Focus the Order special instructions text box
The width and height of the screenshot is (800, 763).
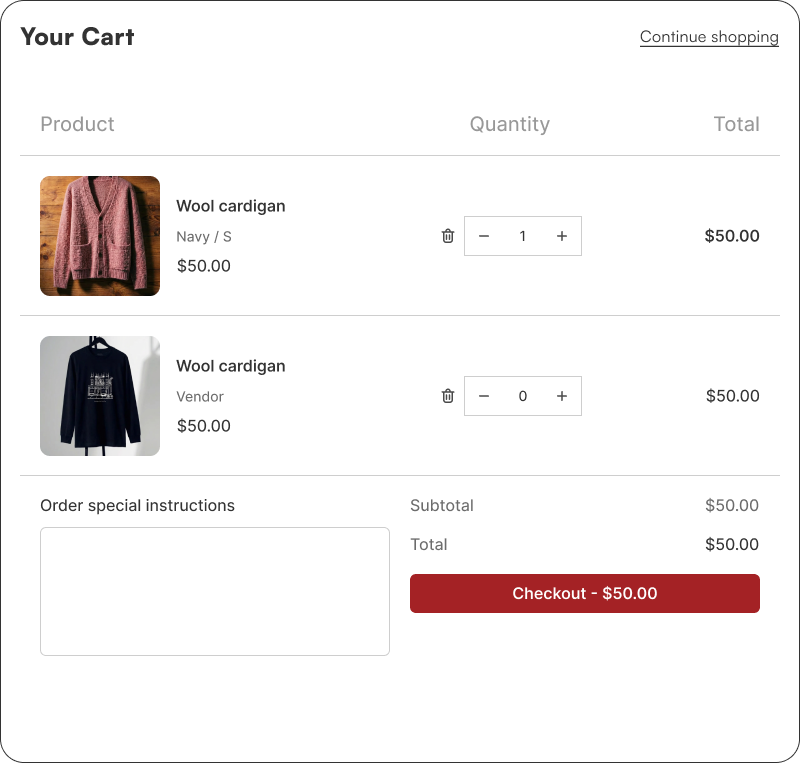(215, 592)
